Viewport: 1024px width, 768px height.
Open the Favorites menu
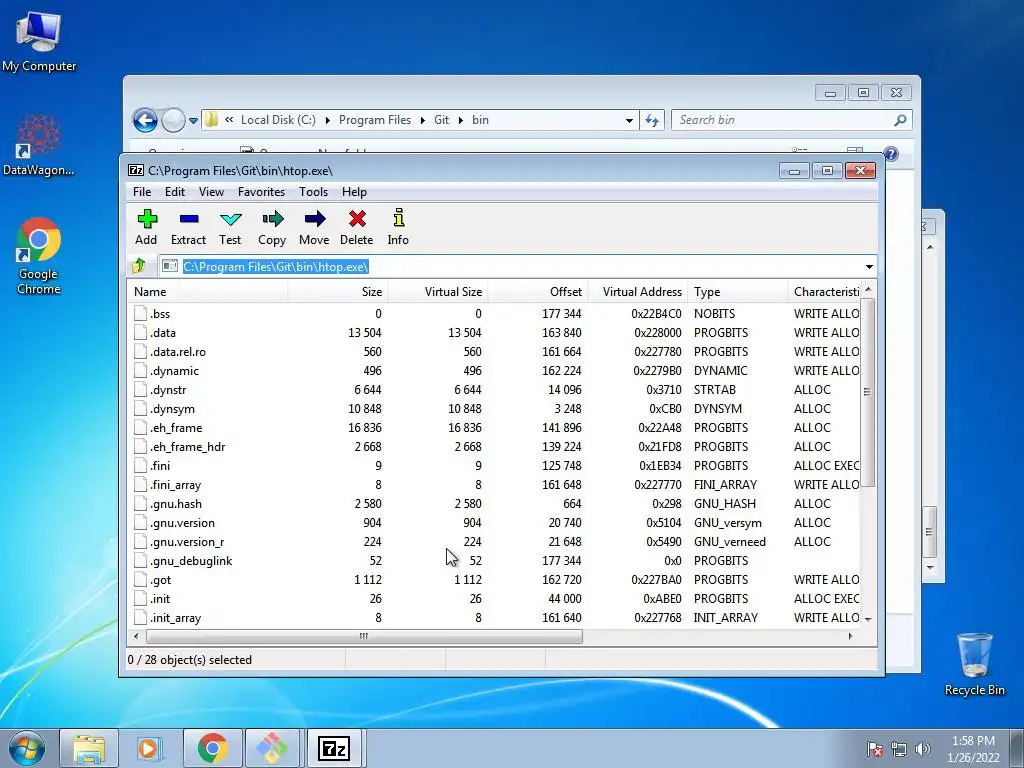point(261,192)
